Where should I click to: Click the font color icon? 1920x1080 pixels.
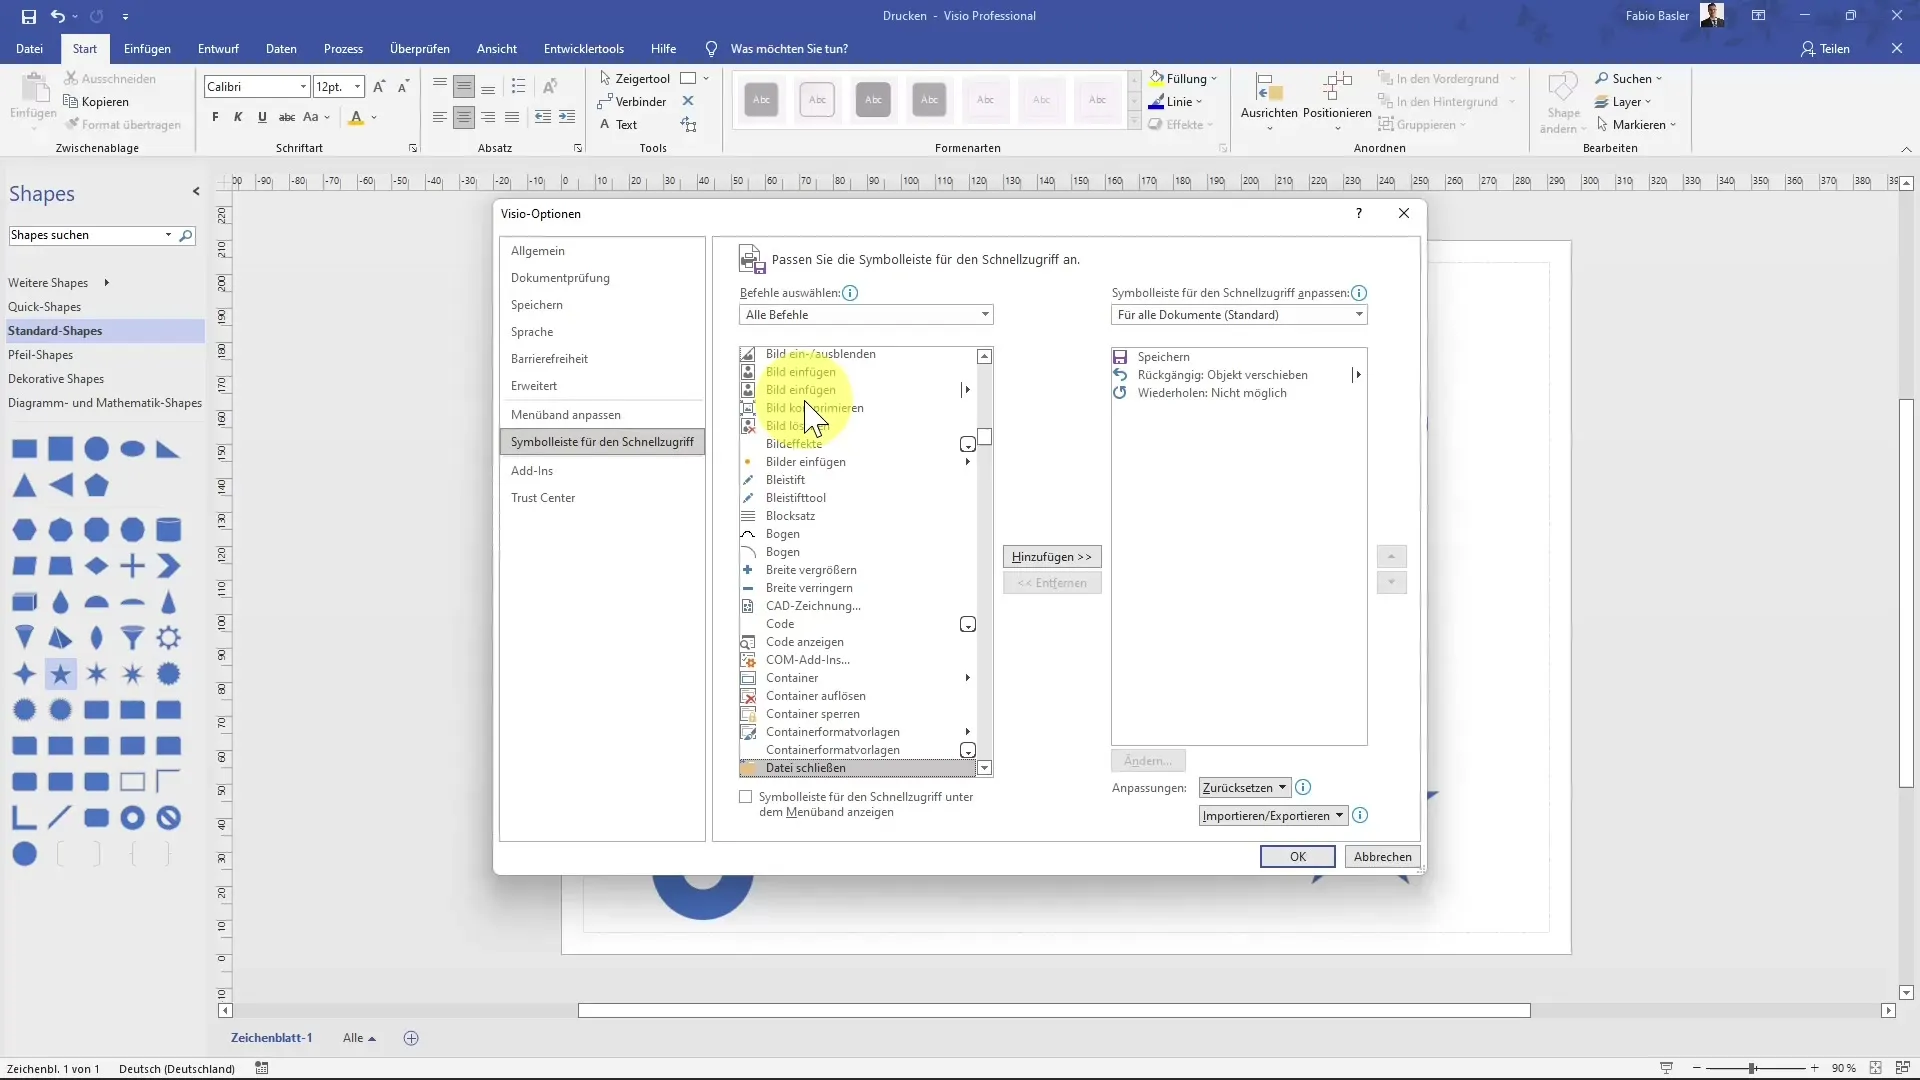tap(356, 117)
